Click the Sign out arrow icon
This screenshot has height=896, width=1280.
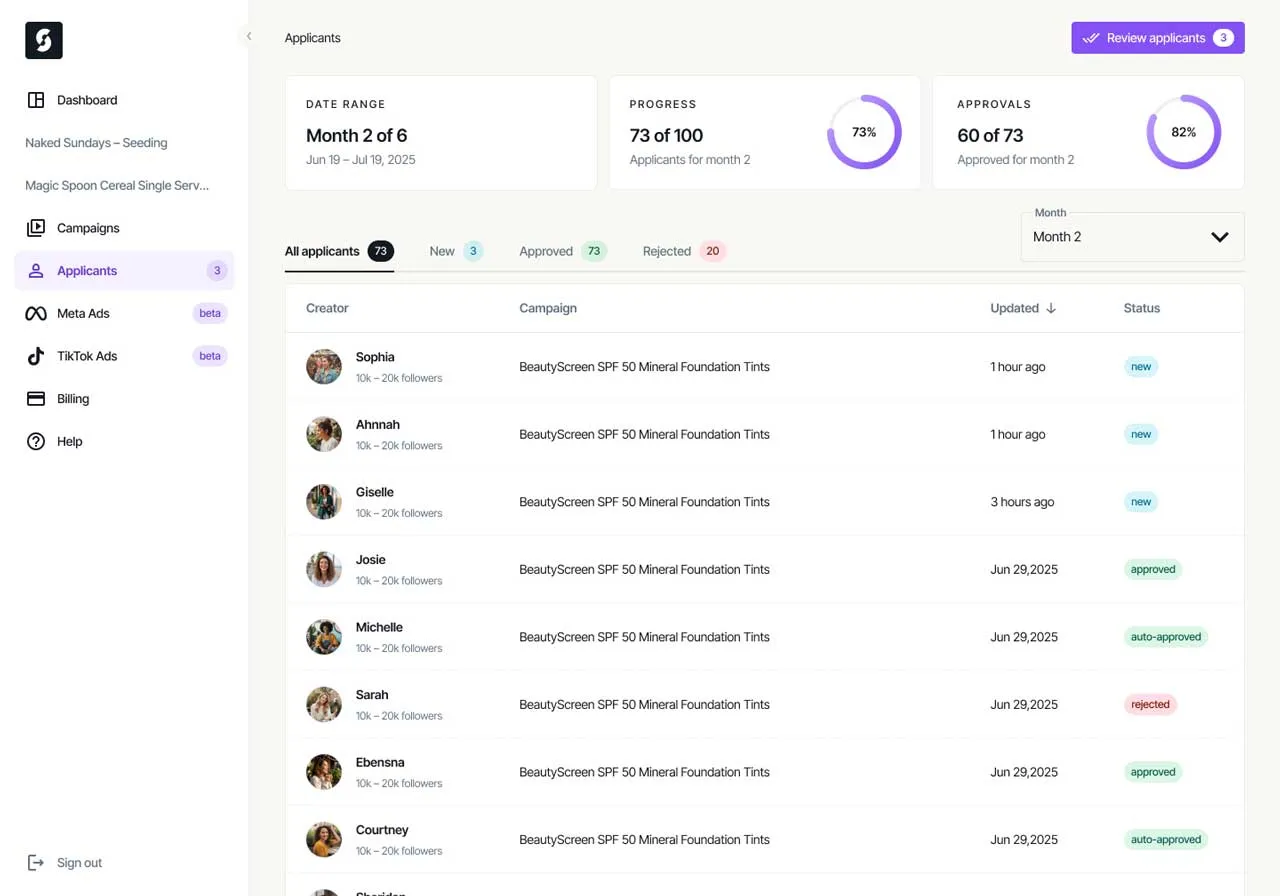(x=36, y=862)
